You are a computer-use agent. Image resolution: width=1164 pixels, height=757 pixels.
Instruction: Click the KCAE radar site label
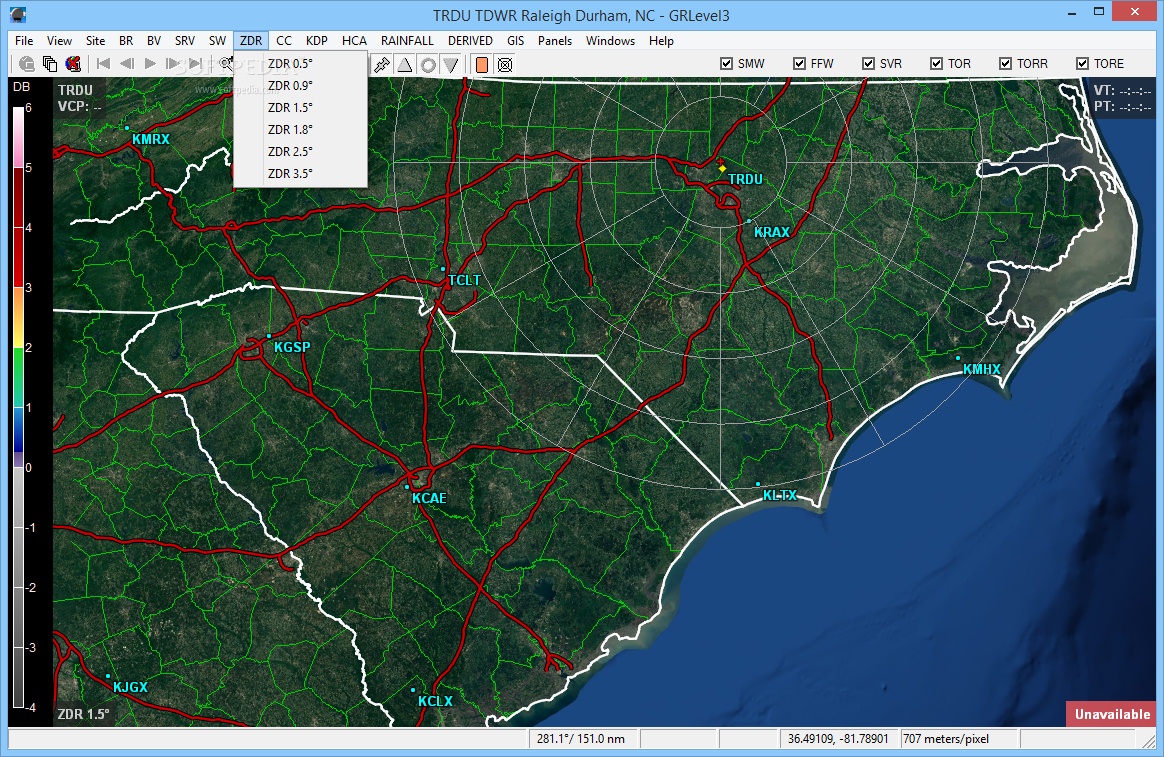coord(429,499)
